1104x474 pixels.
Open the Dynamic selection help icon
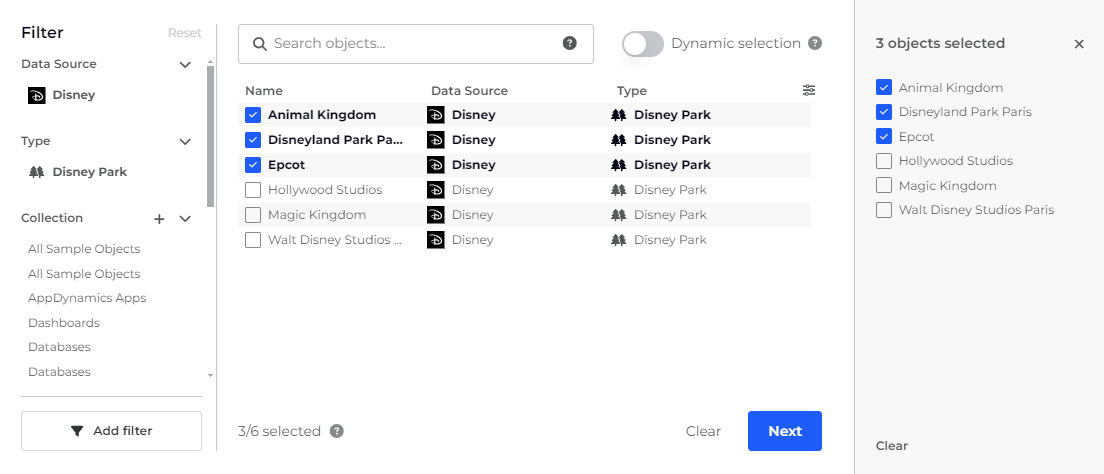[815, 43]
